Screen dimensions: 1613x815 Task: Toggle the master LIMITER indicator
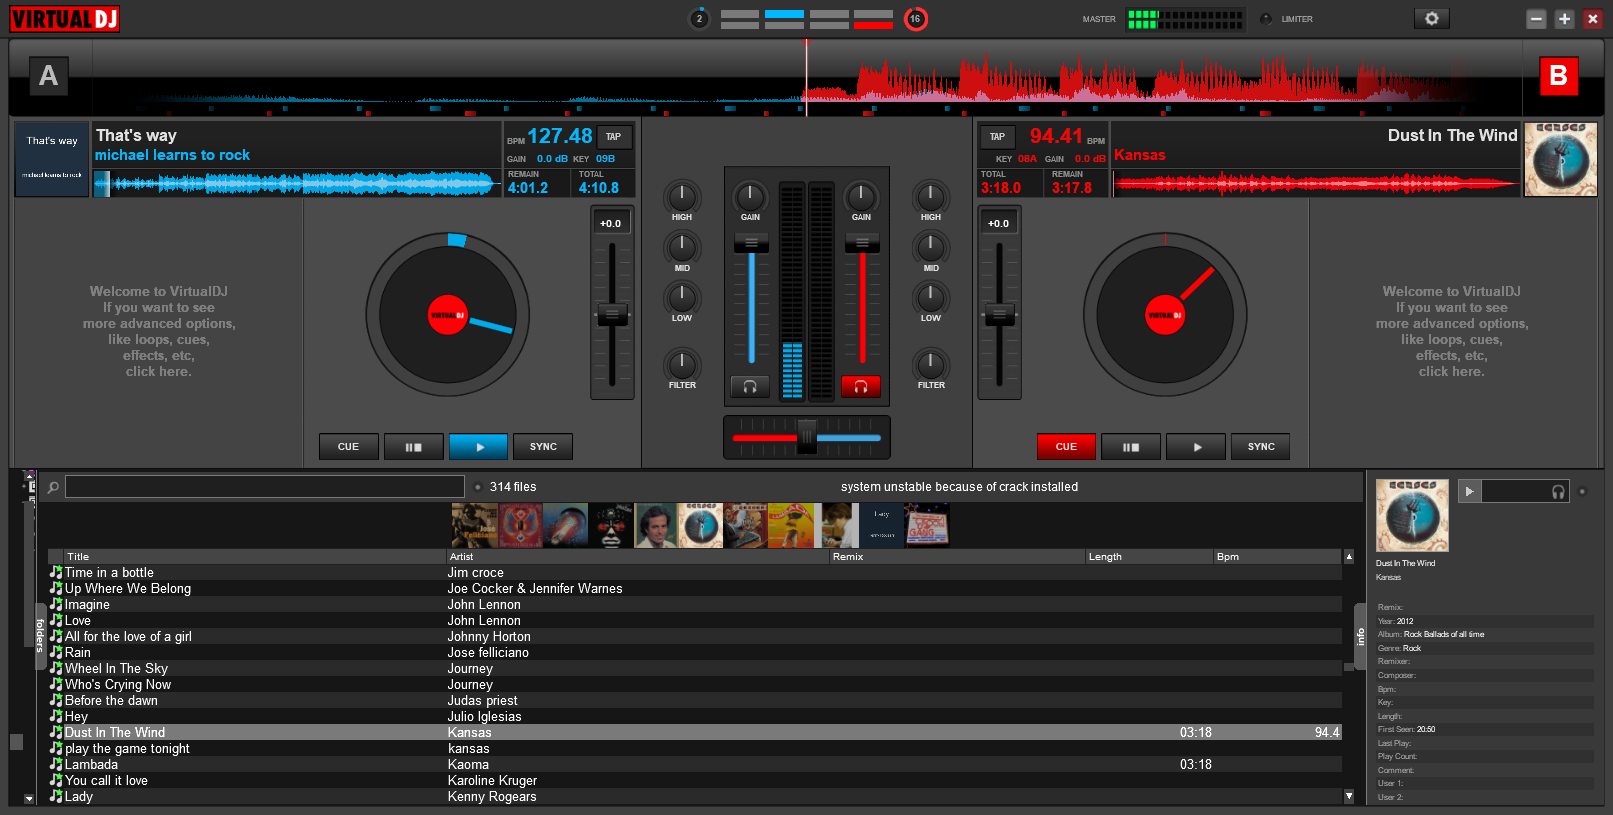1266,19
